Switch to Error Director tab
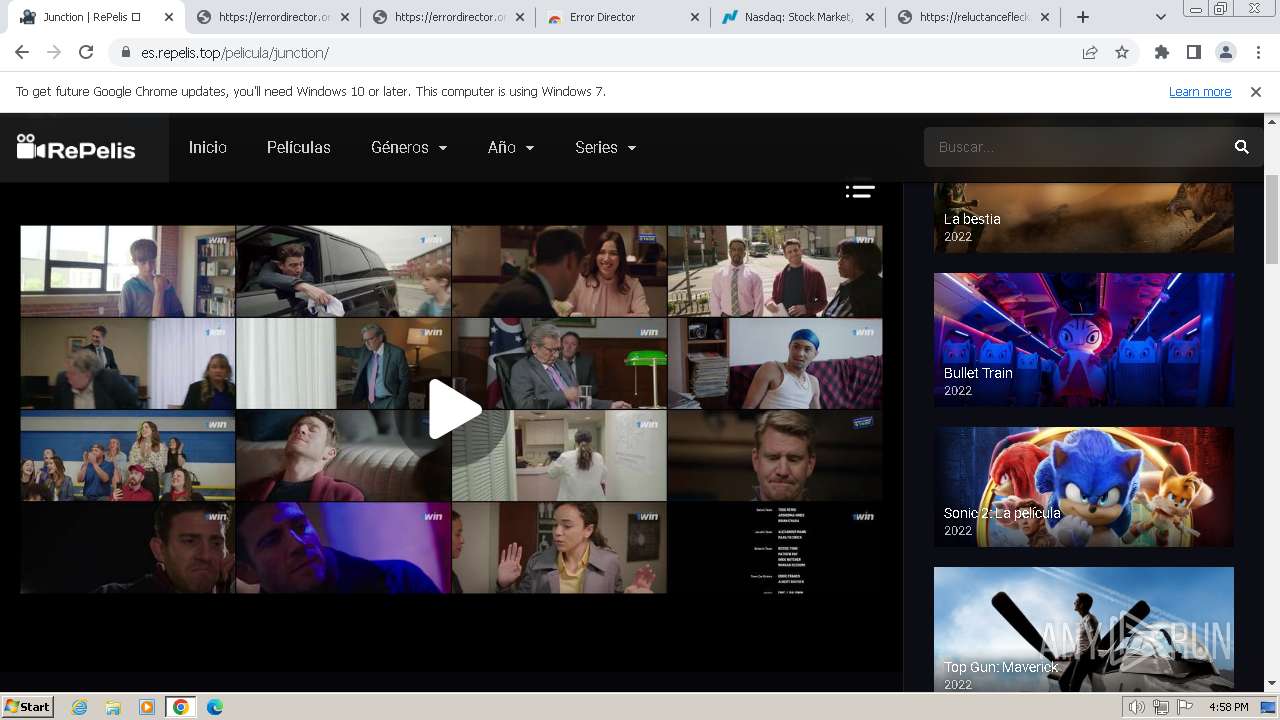1280x720 pixels. coord(623,17)
